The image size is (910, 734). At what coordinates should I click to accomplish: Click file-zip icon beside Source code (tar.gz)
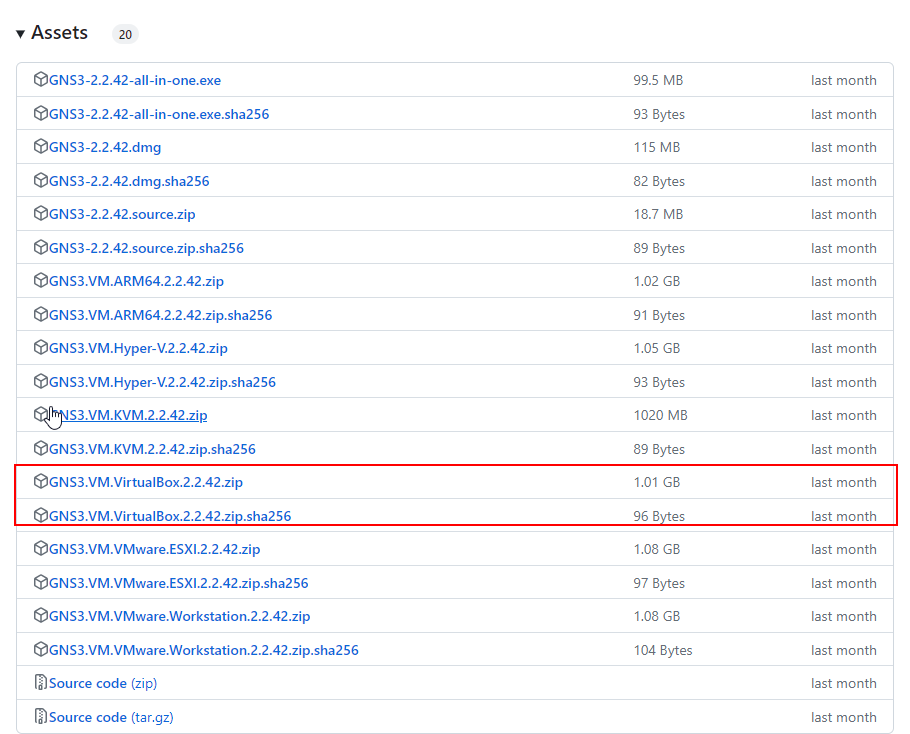[x=41, y=717]
